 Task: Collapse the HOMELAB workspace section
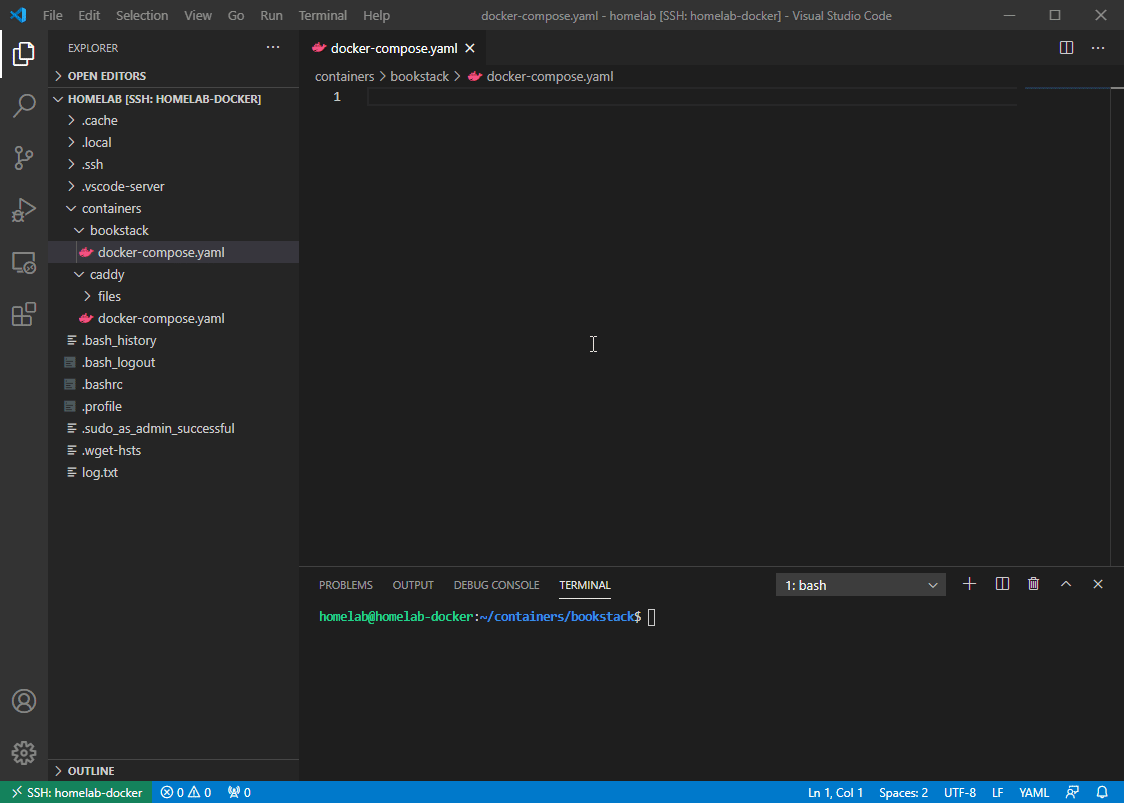click(173, 99)
